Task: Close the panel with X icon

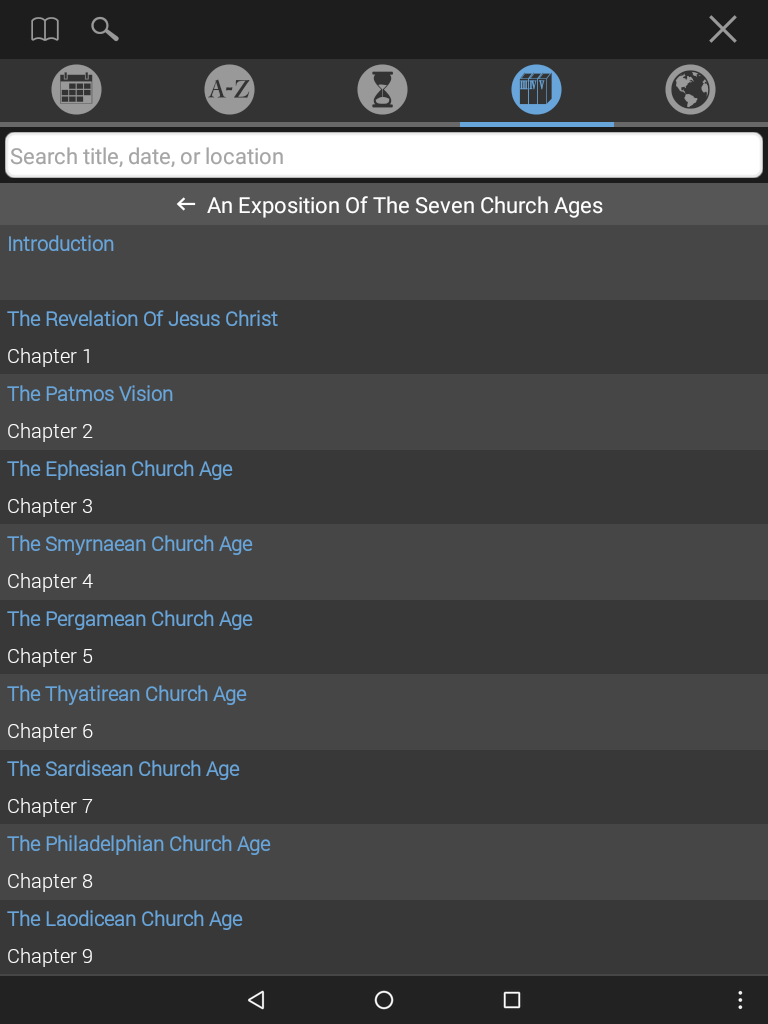Action: click(x=722, y=29)
